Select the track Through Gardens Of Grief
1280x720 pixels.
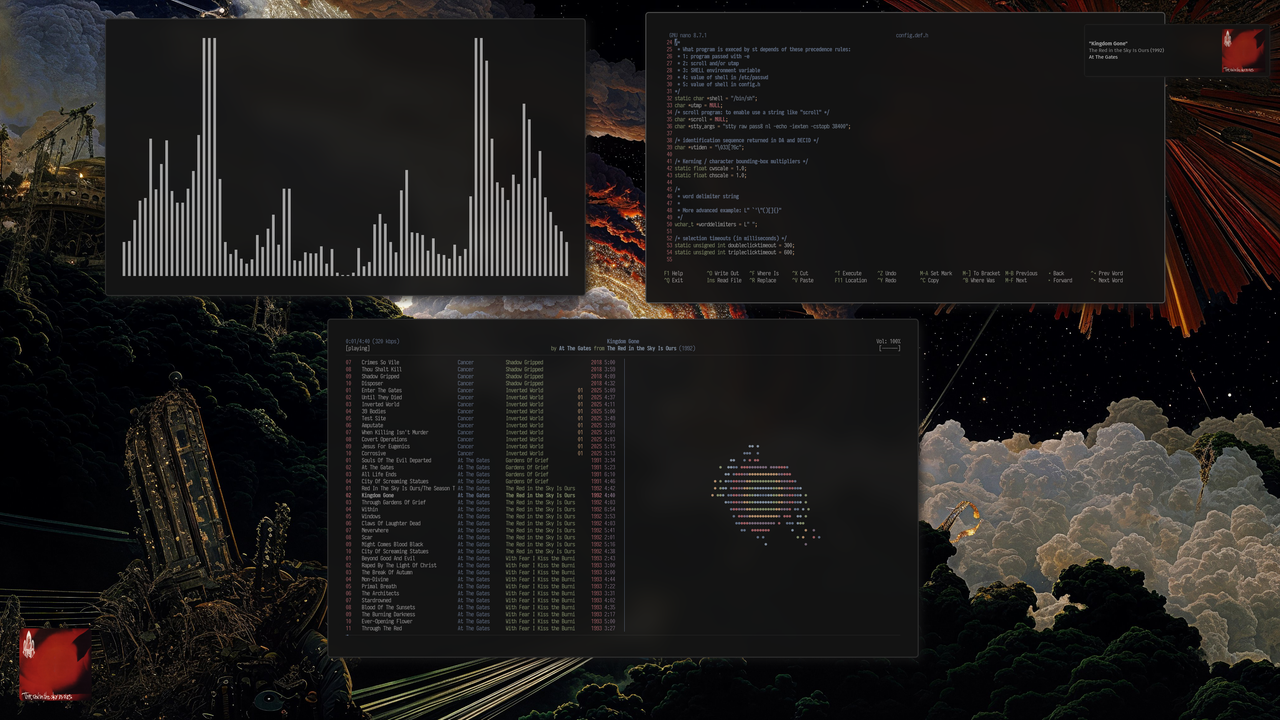[x=480, y=502]
